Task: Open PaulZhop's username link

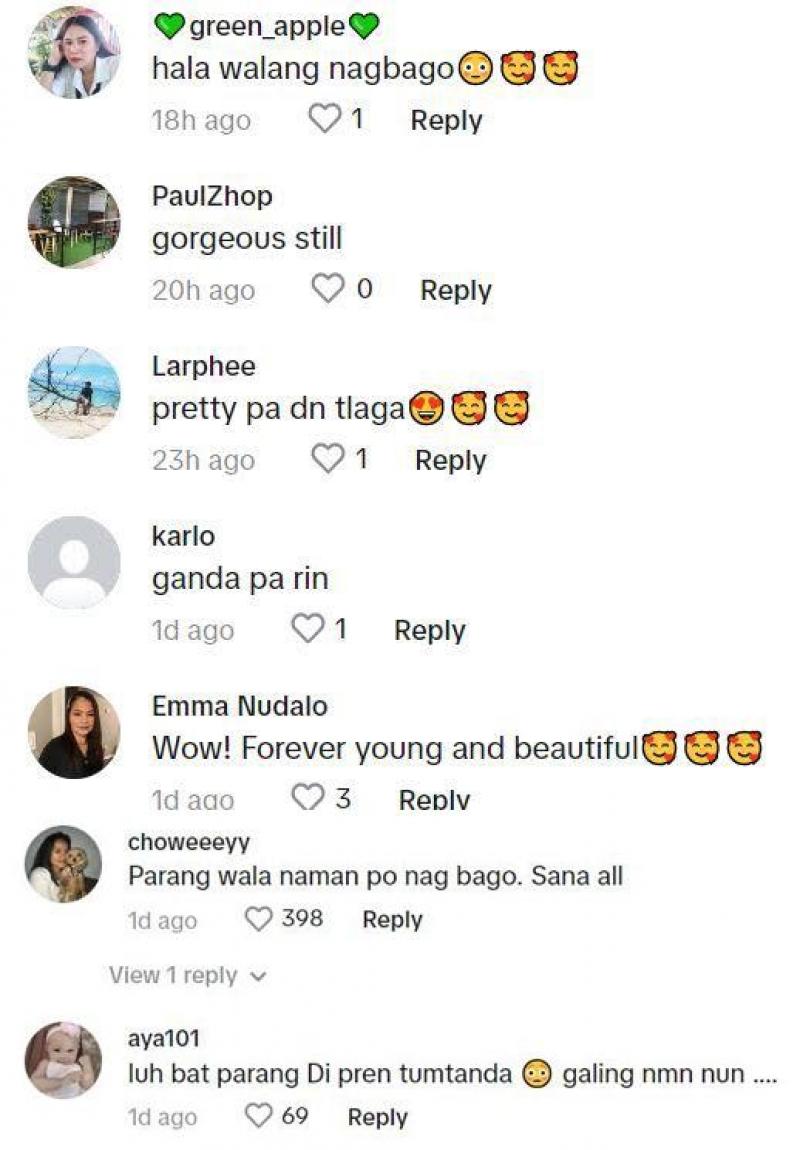Action: click(212, 196)
